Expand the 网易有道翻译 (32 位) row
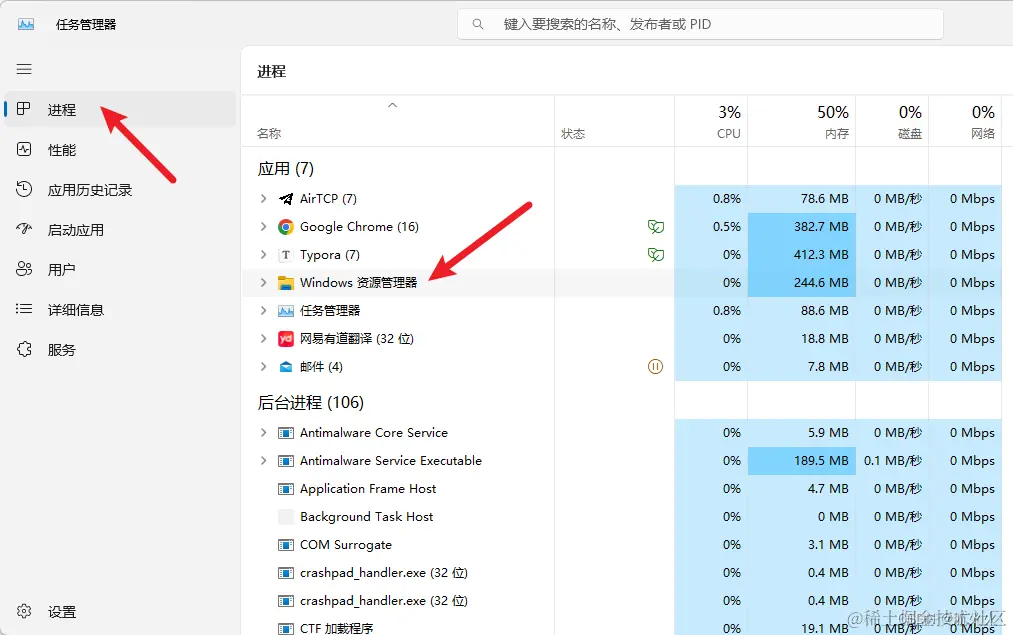This screenshot has width=1013, height=635. coord(263,338)
